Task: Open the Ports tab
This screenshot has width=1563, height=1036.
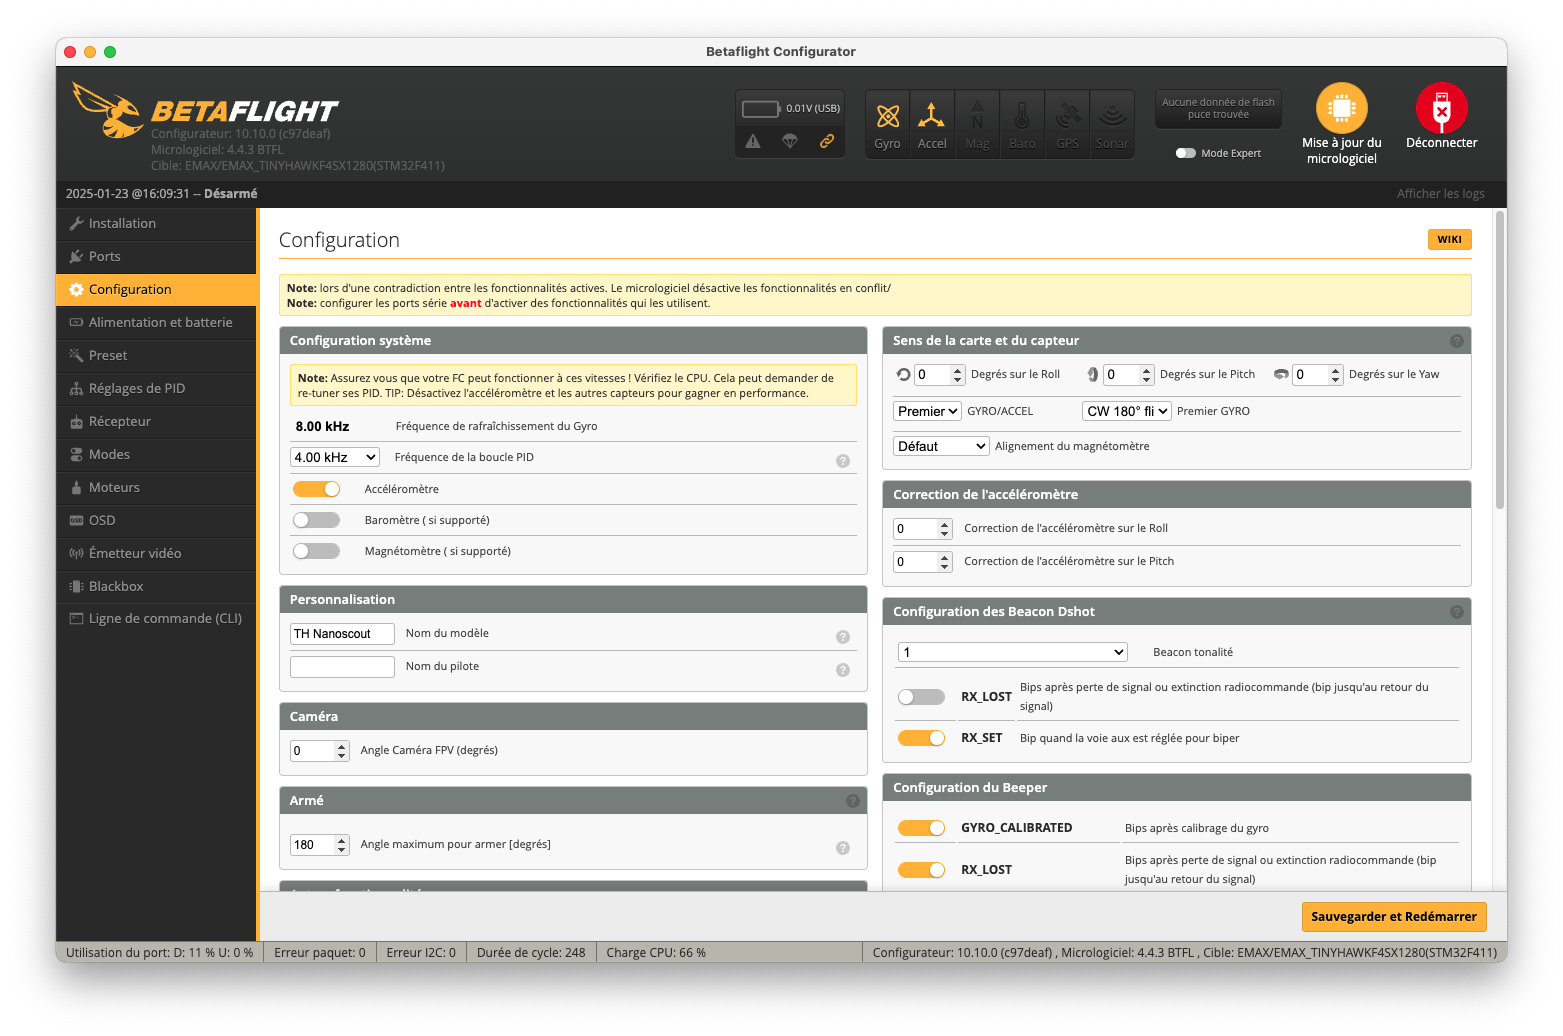Action: (x=156, y=256)
